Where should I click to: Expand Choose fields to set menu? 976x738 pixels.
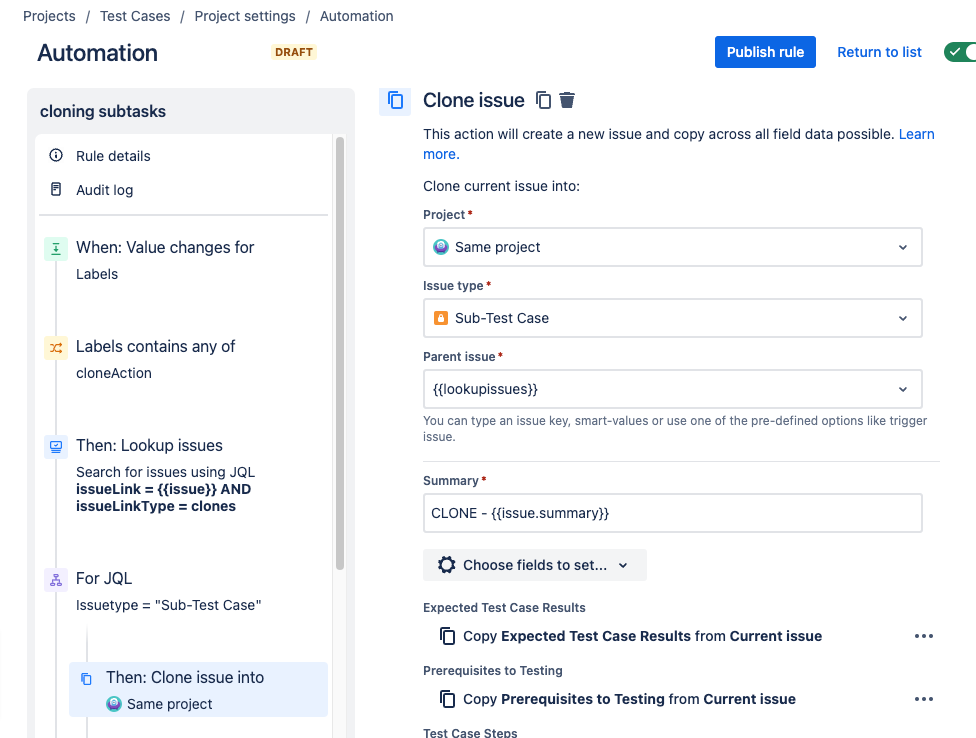tap(535, 565)
